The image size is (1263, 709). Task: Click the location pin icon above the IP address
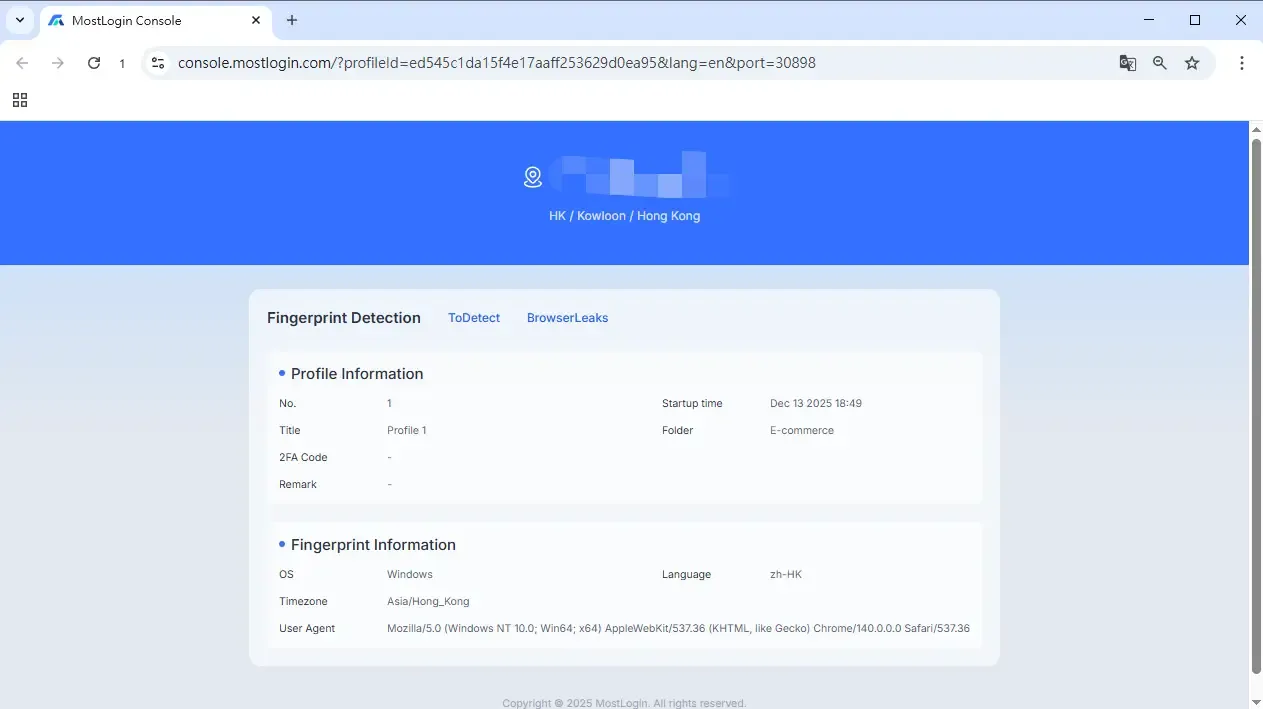point(532,176)
